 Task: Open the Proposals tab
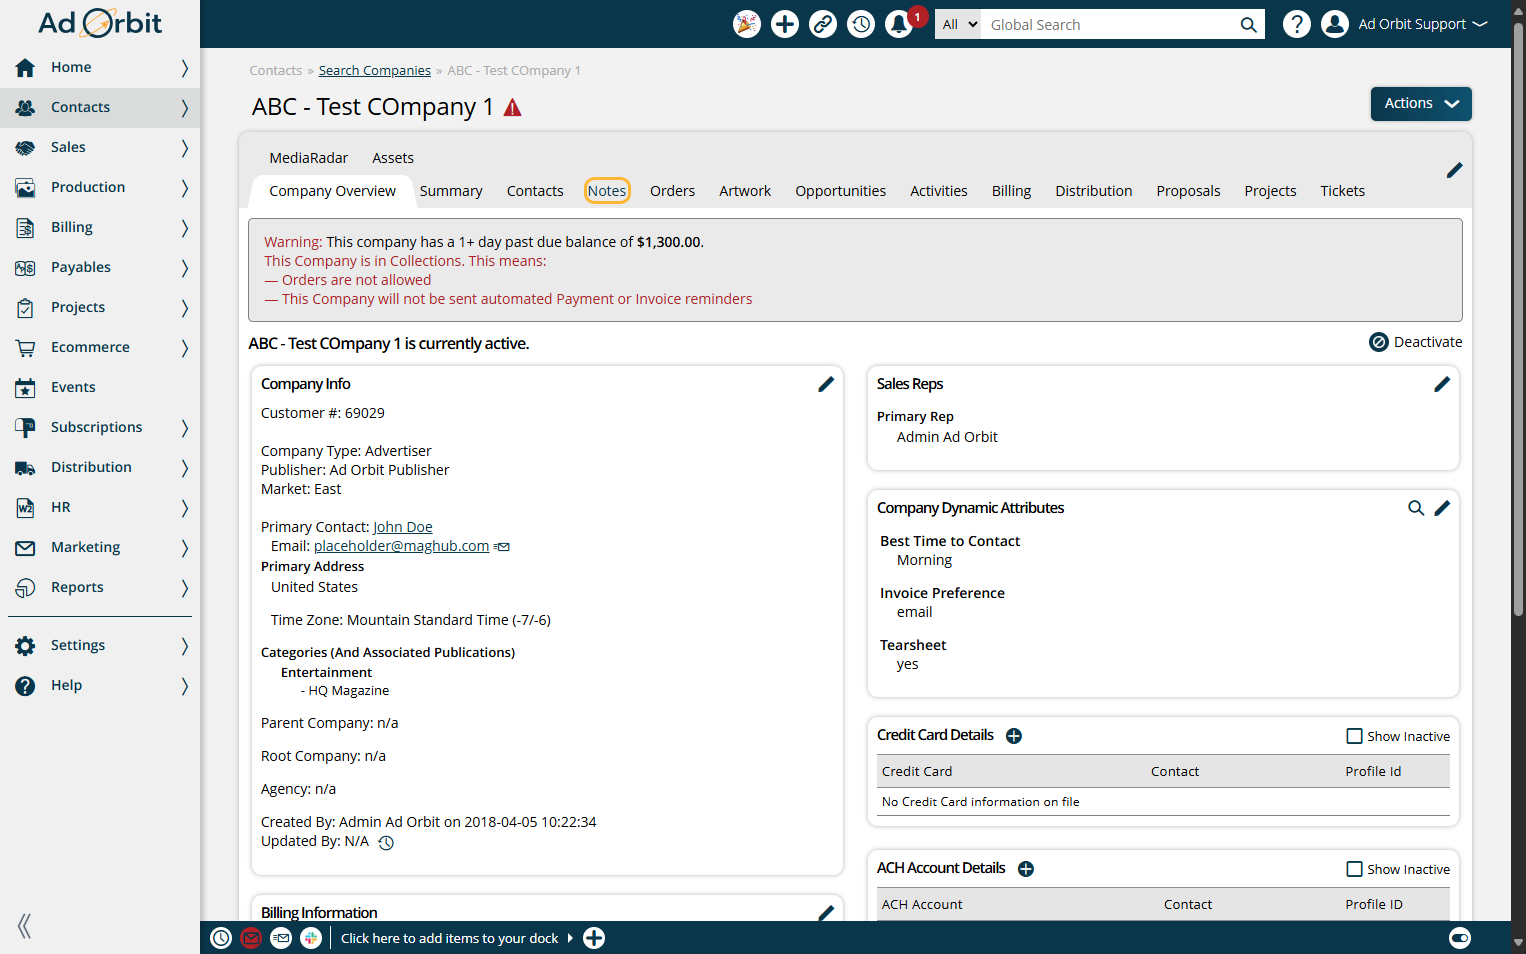(x=1188, y=191)
